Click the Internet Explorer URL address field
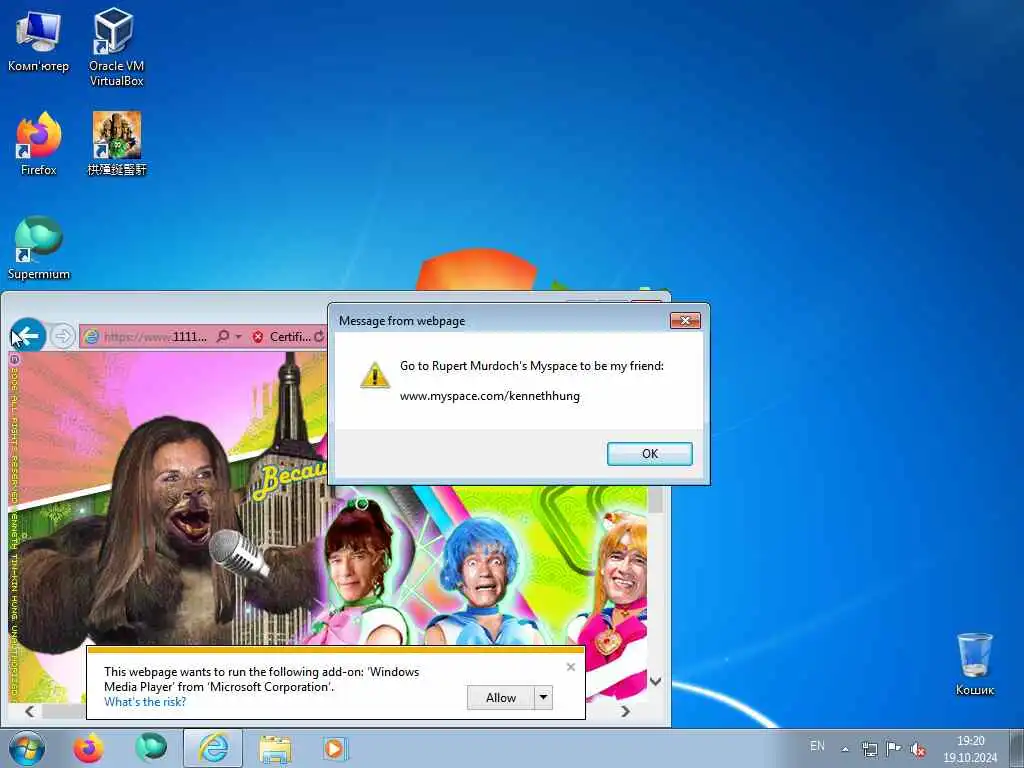Screen dimensions: 1024x768 coord(155,336)
